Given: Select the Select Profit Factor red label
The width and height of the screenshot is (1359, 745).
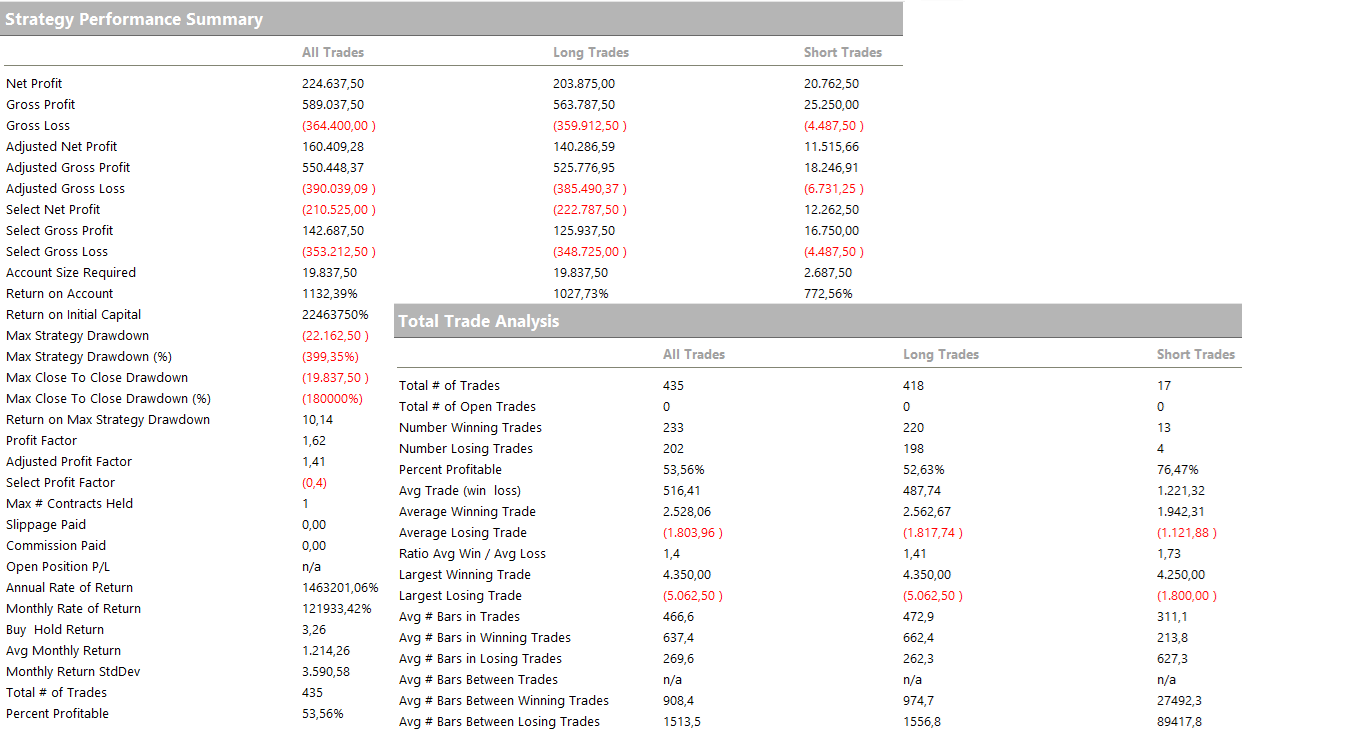Looking at the screenshot, I should coord(60,483).
